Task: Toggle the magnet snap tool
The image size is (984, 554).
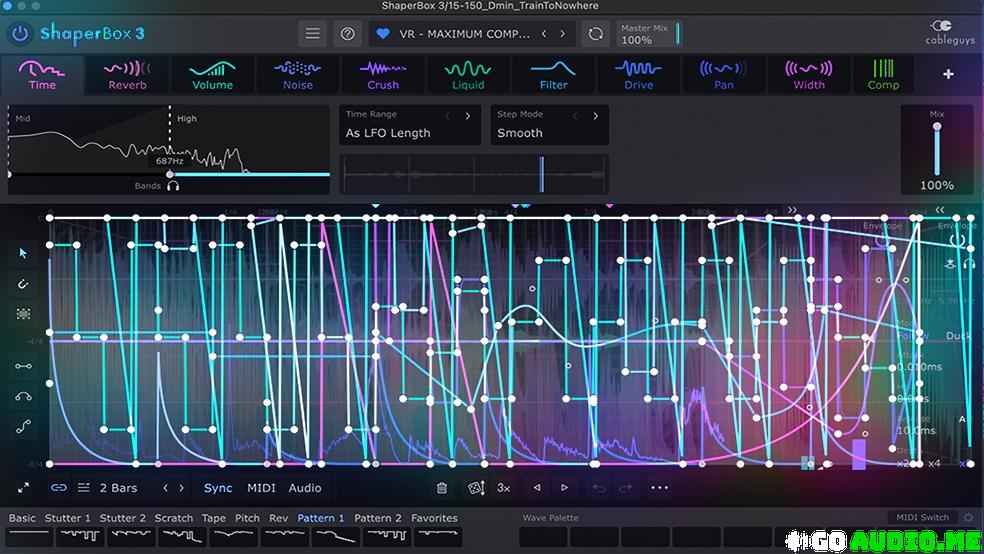Action: point(23,284)
